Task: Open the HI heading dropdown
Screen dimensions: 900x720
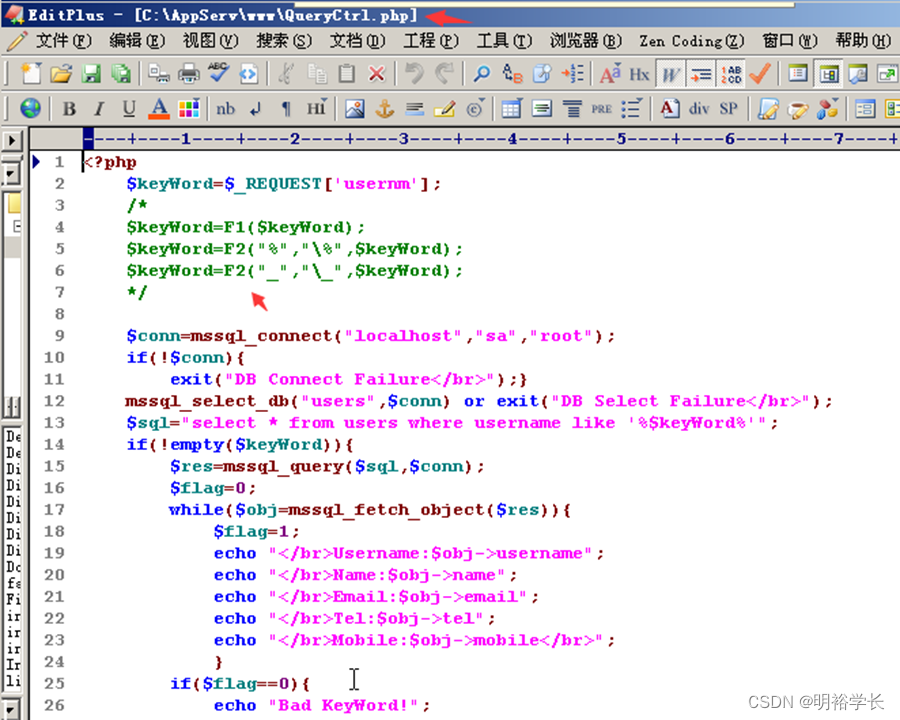Action: click(x=316, y=108)
